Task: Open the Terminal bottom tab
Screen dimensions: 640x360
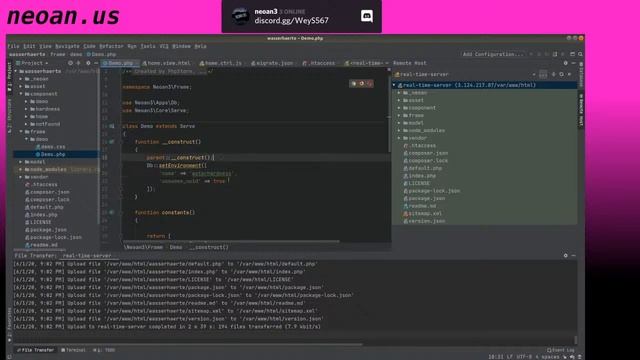Action: [x=73, y=350]
